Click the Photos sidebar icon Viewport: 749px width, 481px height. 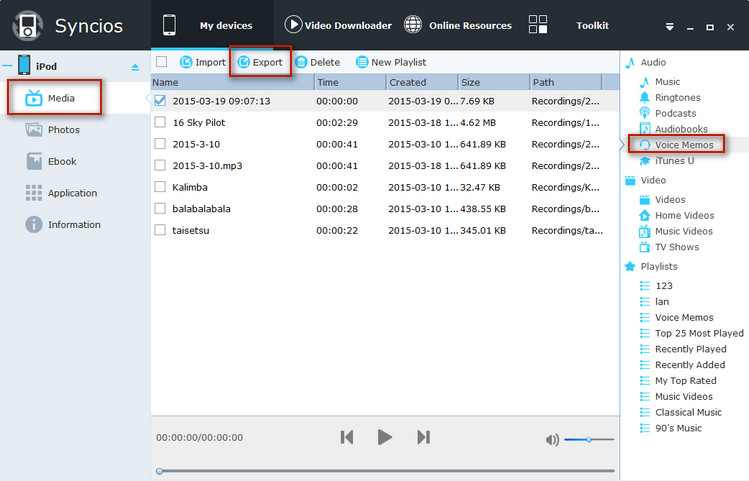click(34, 130)
